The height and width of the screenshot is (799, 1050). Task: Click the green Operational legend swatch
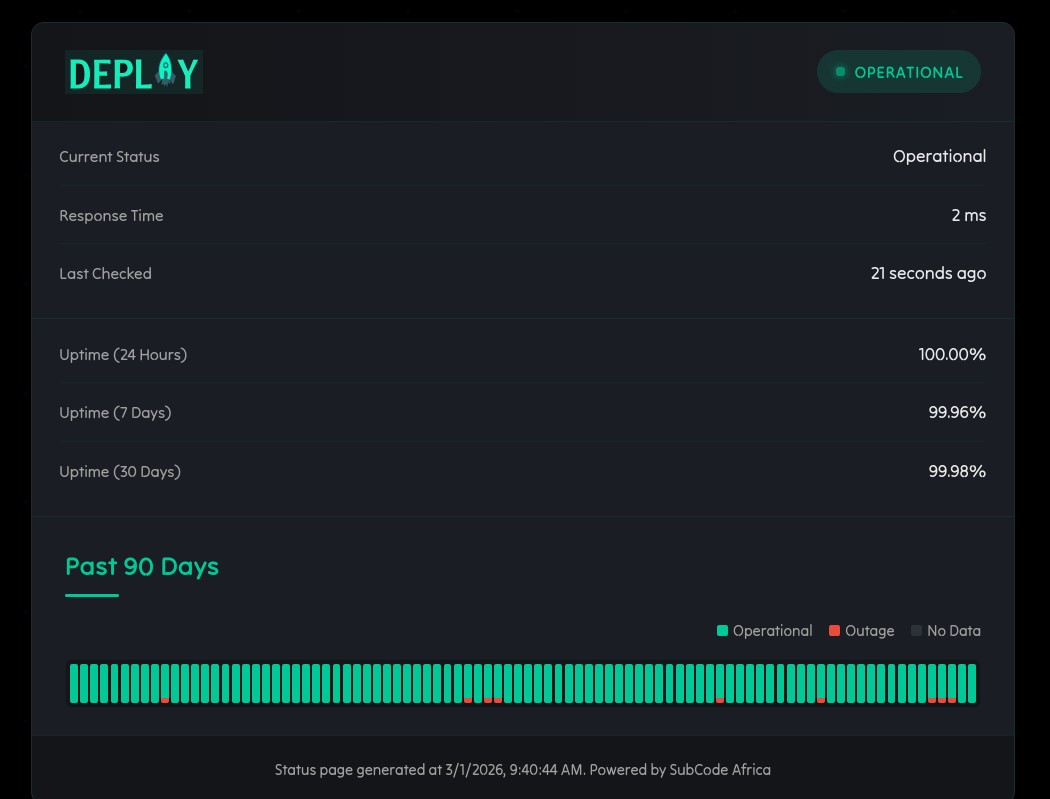click(x=722, y=630)
